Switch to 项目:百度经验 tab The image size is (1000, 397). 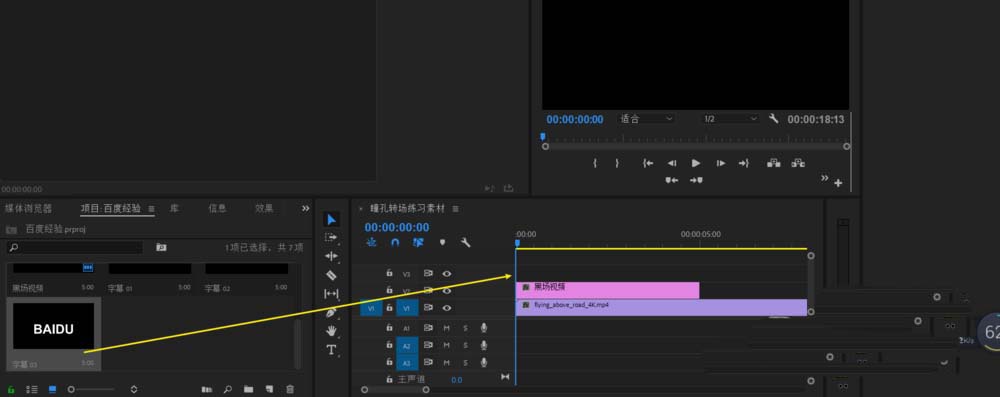[x=111, y=209]
